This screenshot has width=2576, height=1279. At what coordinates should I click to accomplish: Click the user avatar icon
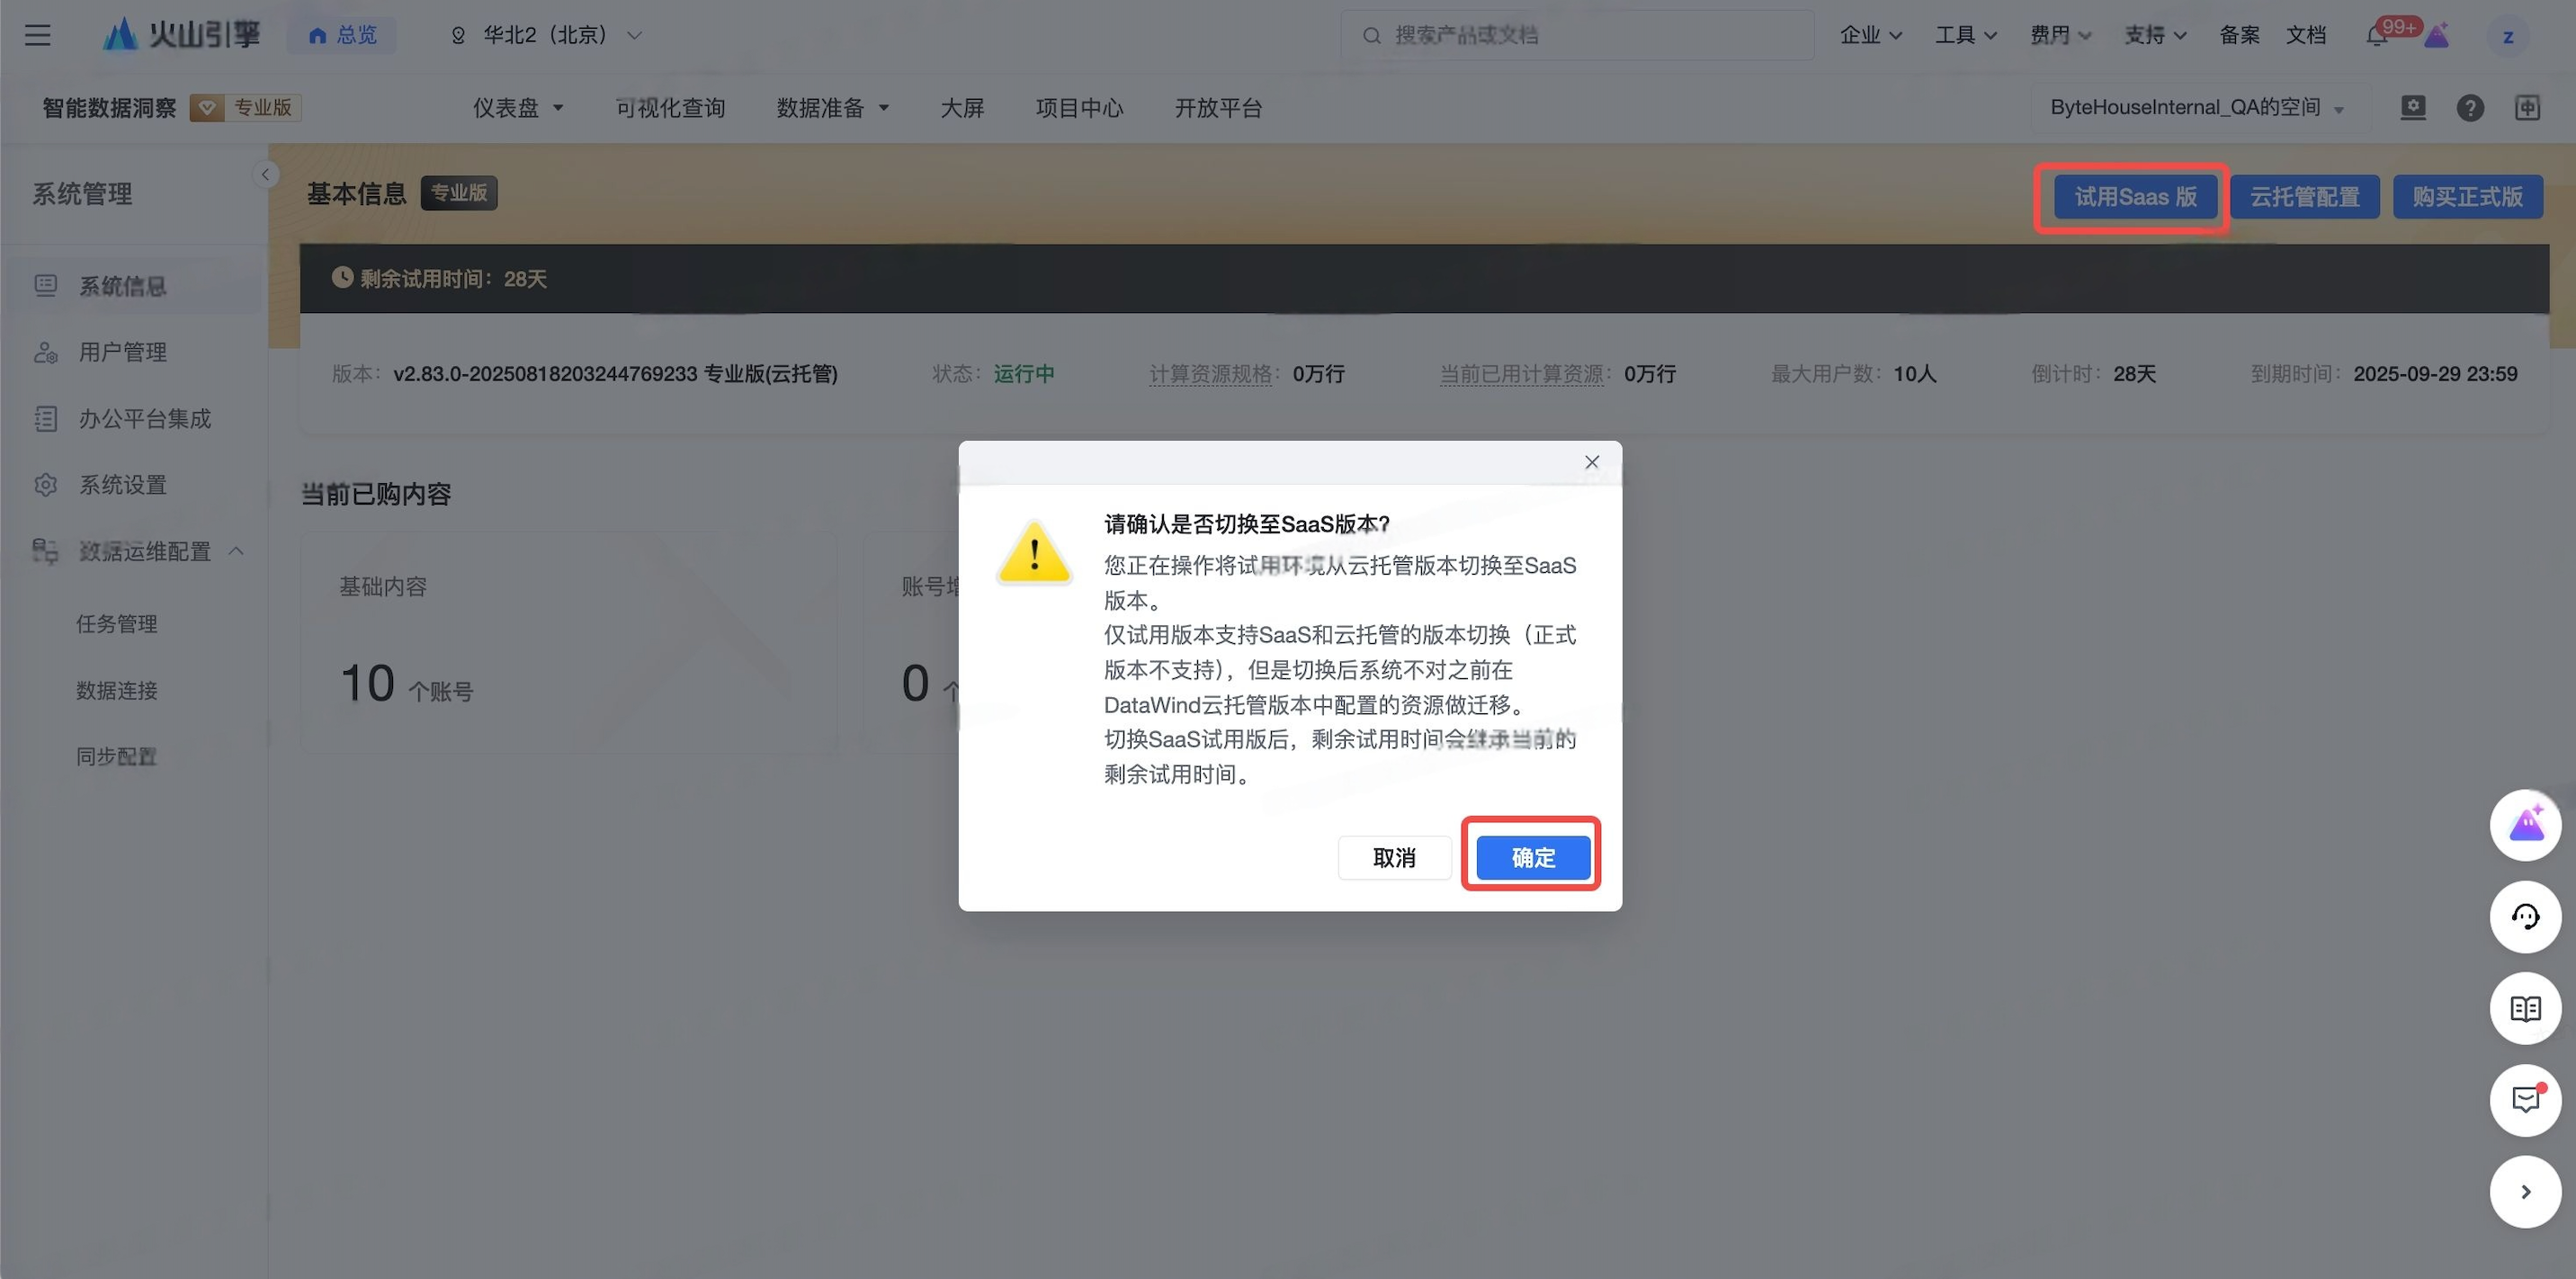click(x=2507, y=37)
